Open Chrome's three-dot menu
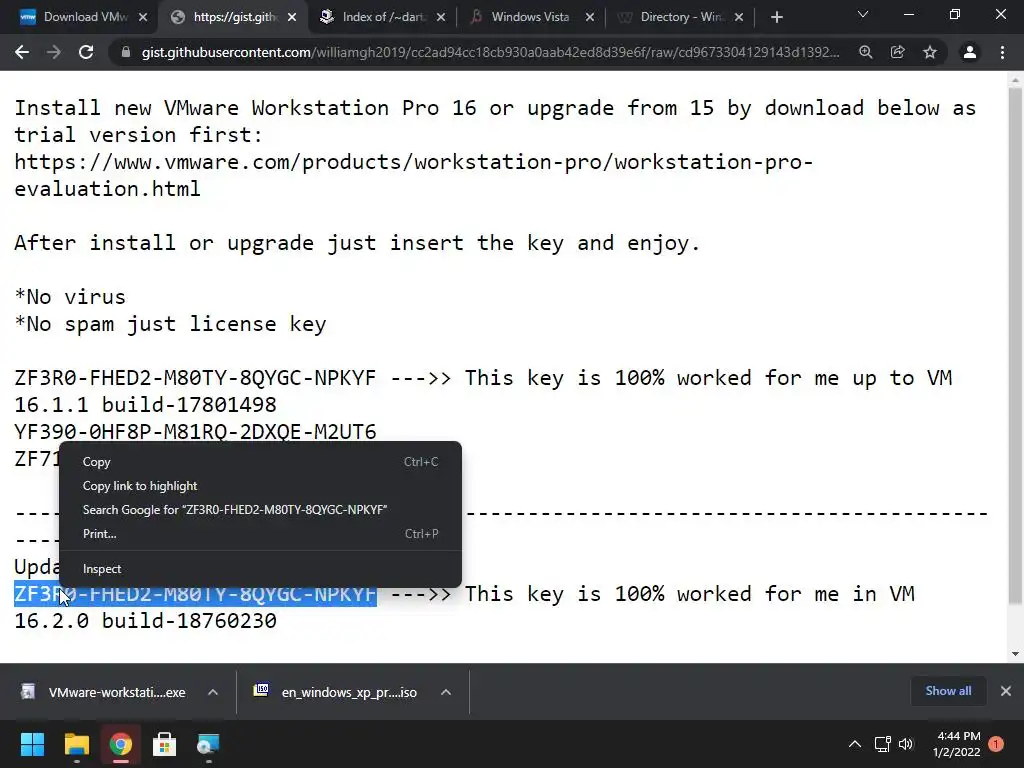This screenshot has height=768, width=1024. point(1002,52)
